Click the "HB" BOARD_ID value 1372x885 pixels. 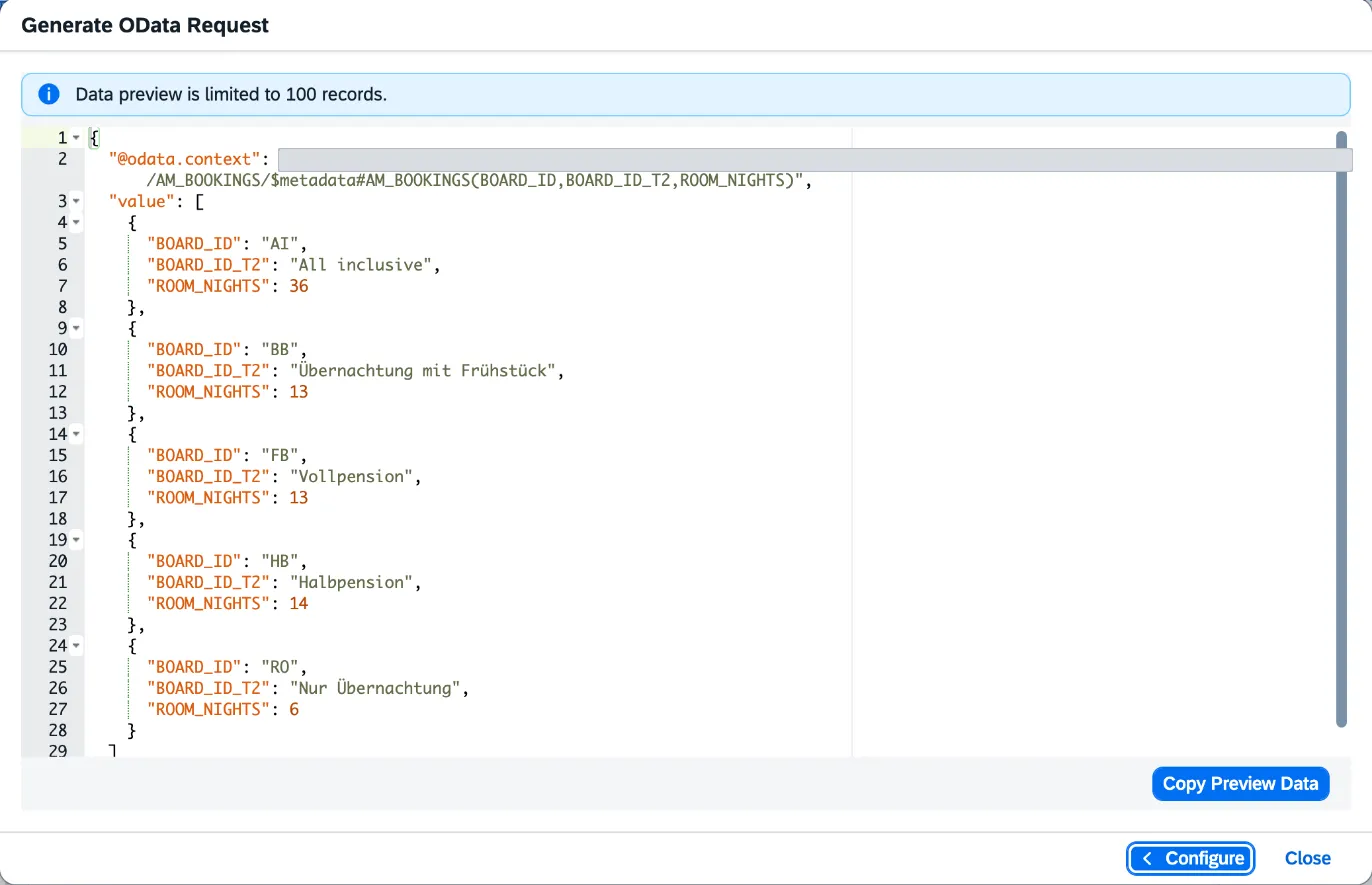coord(279,562)
